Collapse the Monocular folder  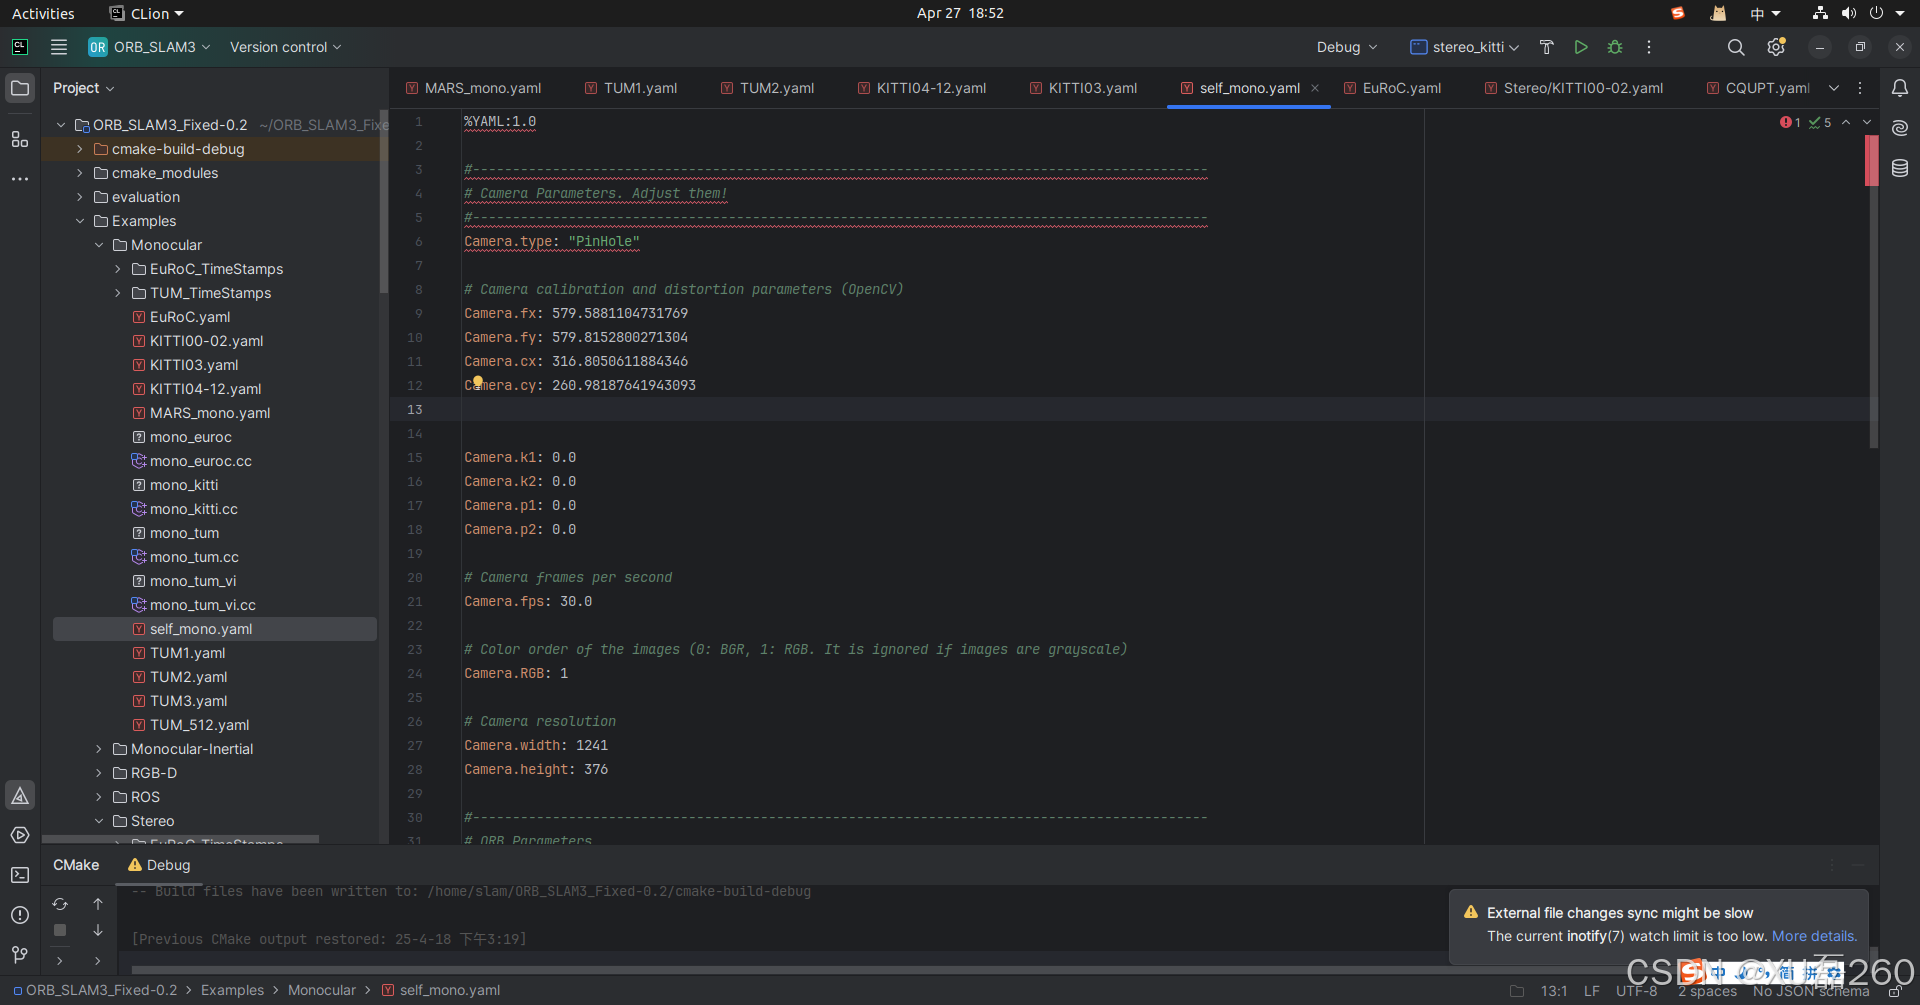click(99, 245)
